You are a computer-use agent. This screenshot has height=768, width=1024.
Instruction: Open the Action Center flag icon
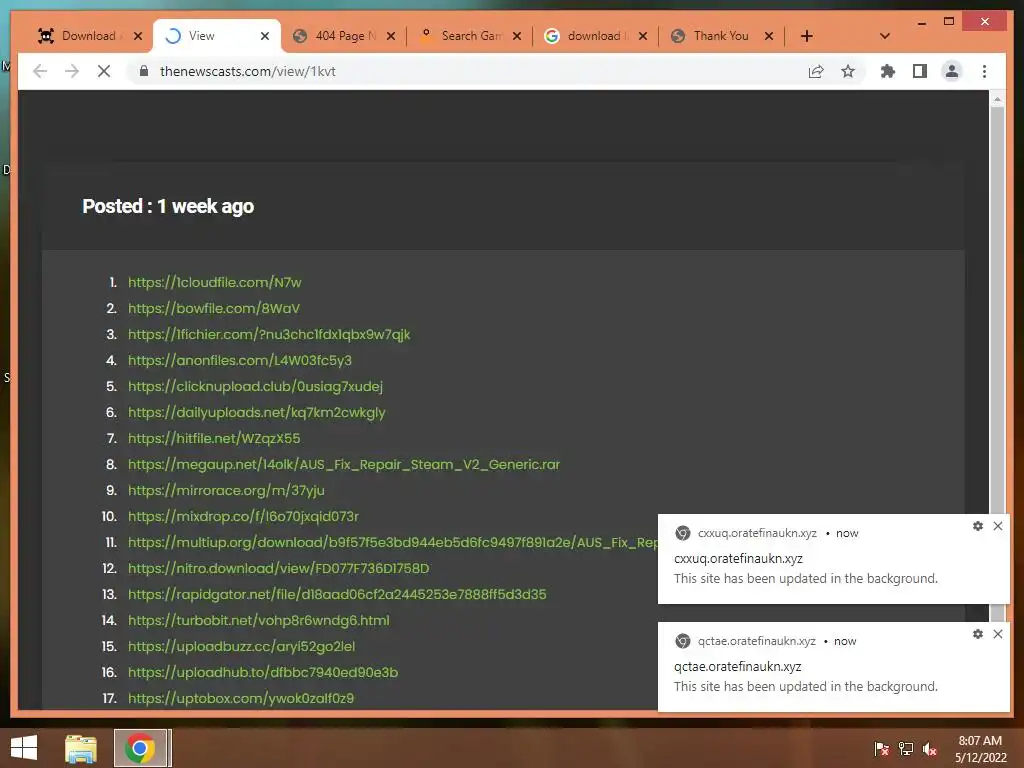click(881, 749)
